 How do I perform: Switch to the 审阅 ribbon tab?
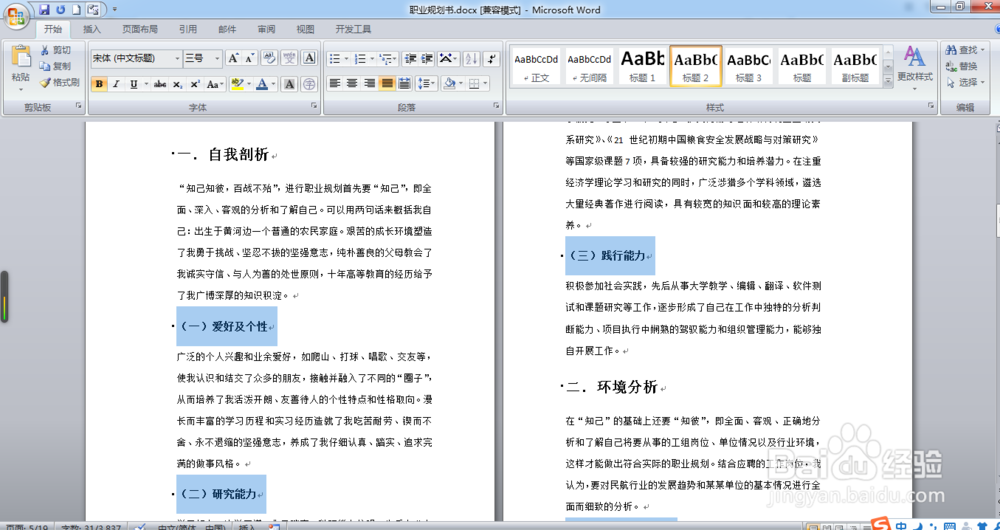point(267,29)
